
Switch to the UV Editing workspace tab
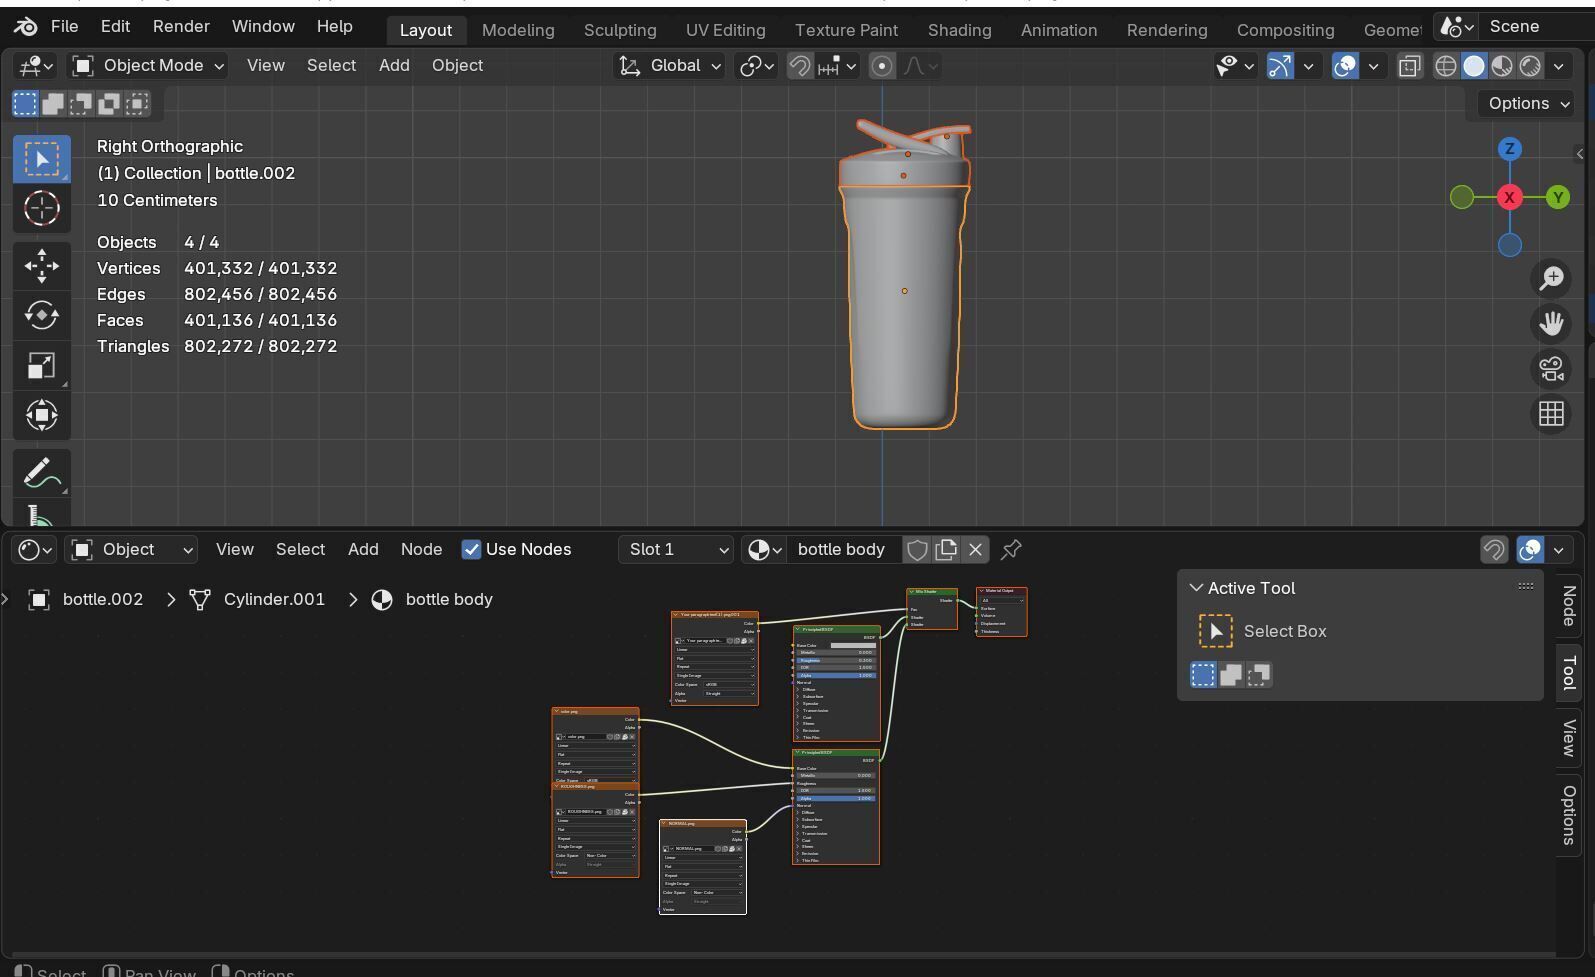click(725, 30)
